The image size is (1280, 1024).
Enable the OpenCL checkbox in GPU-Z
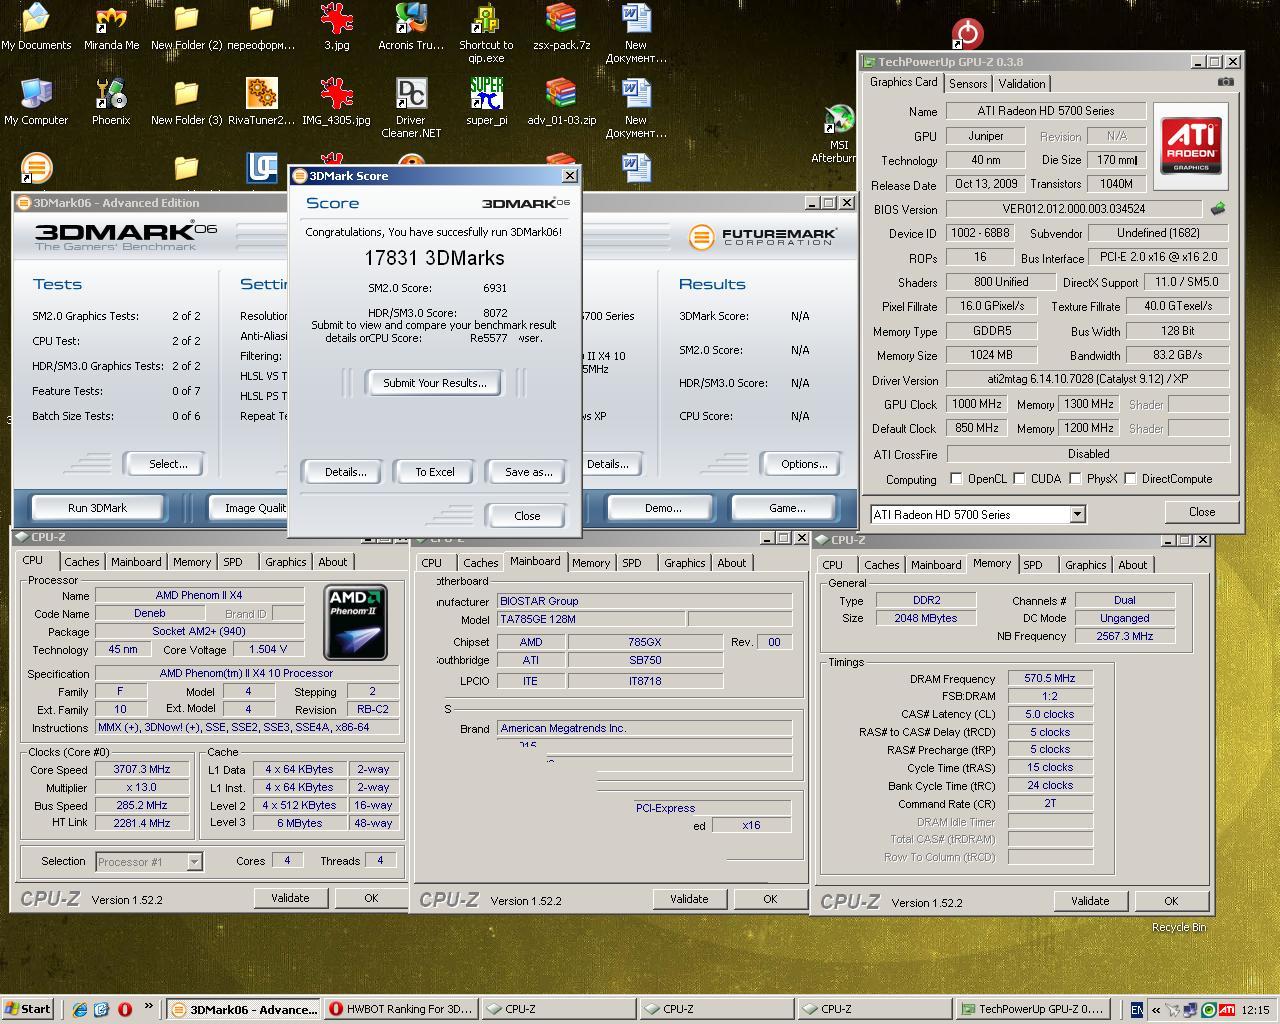956,479
